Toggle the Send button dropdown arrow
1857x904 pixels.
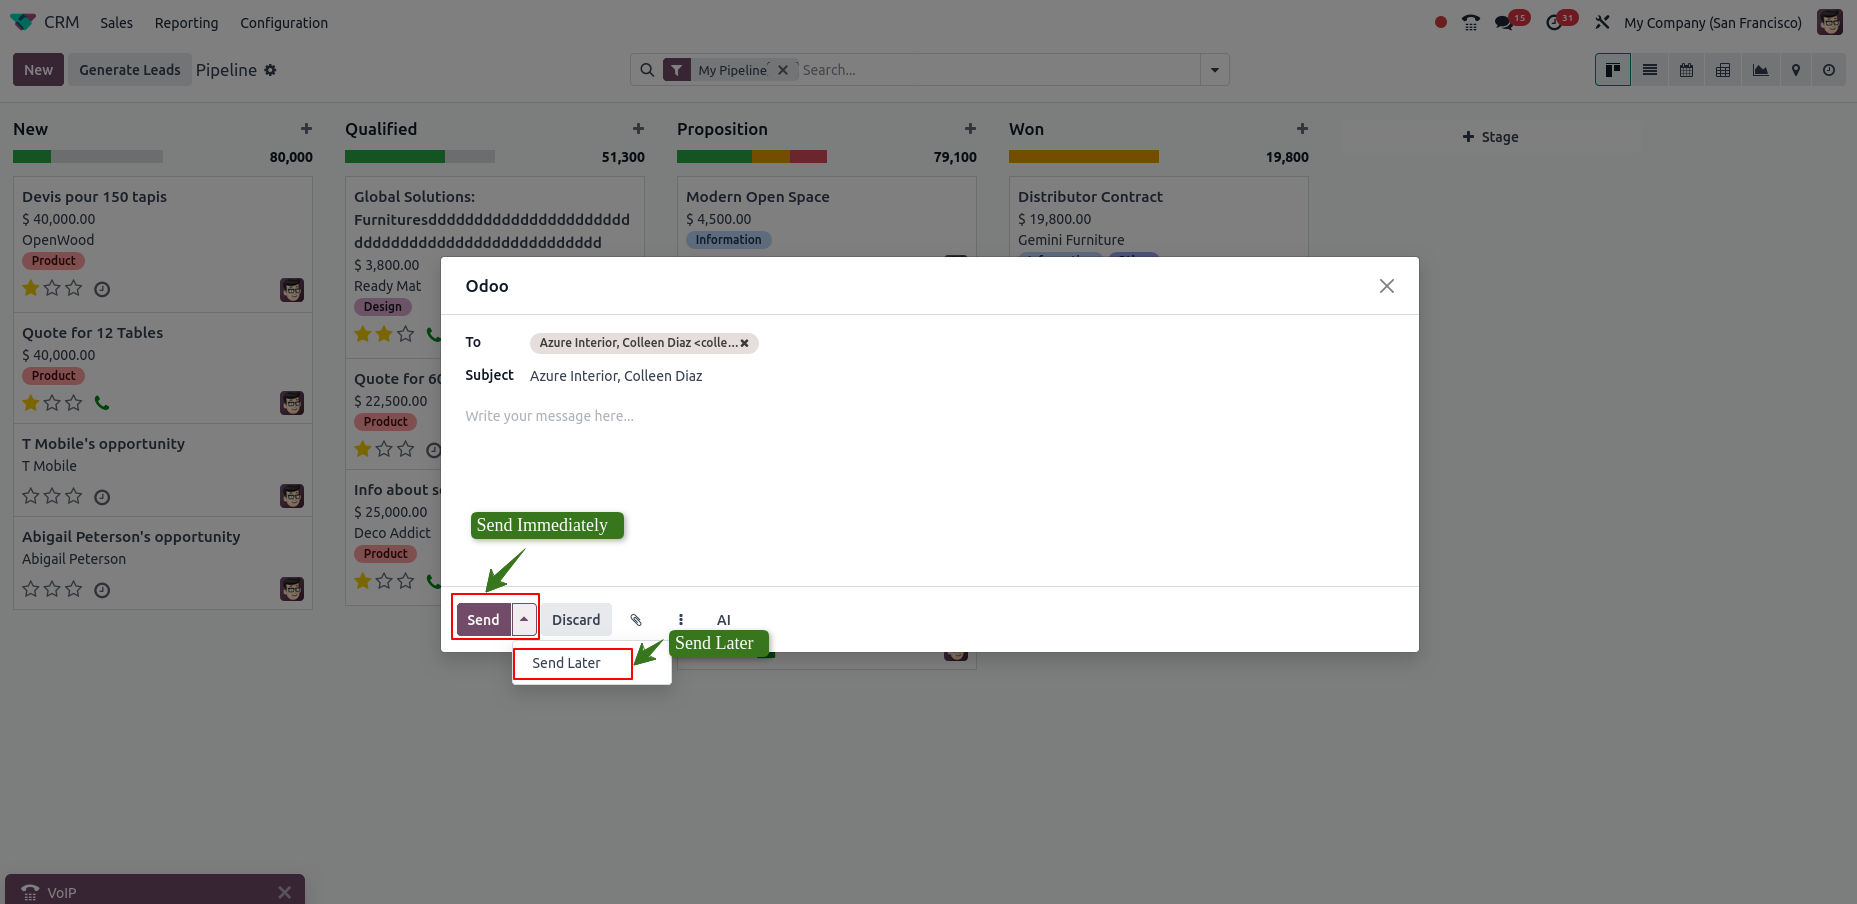(x=524, y=620)
